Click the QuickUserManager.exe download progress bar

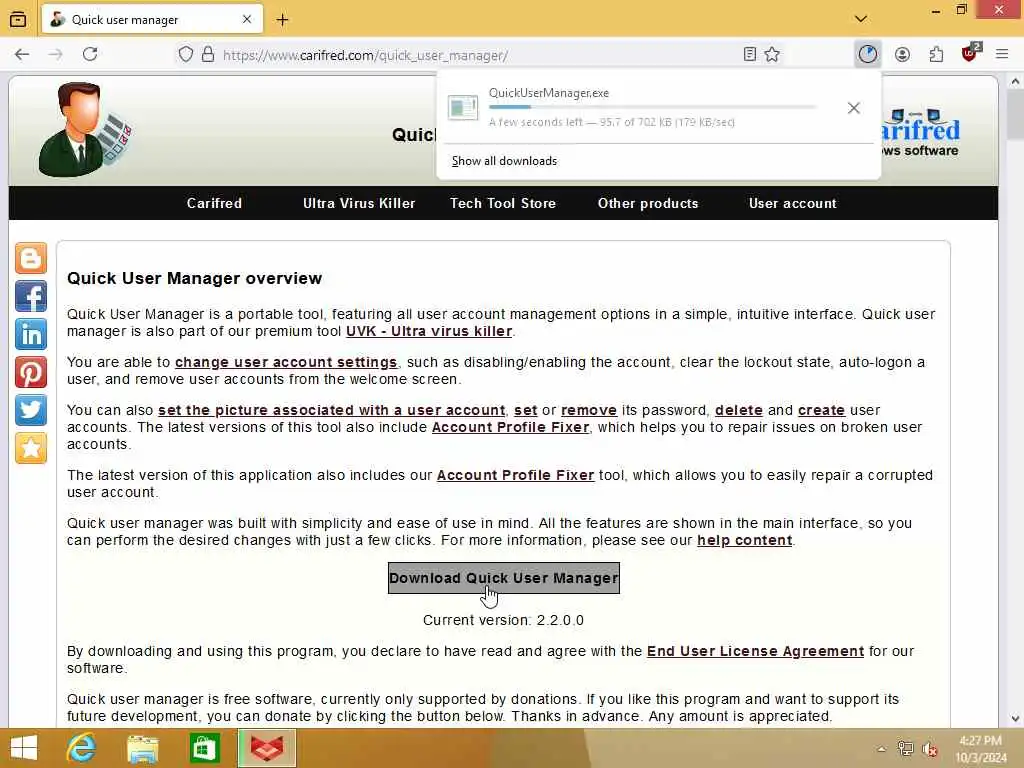(x=652, y=107)
